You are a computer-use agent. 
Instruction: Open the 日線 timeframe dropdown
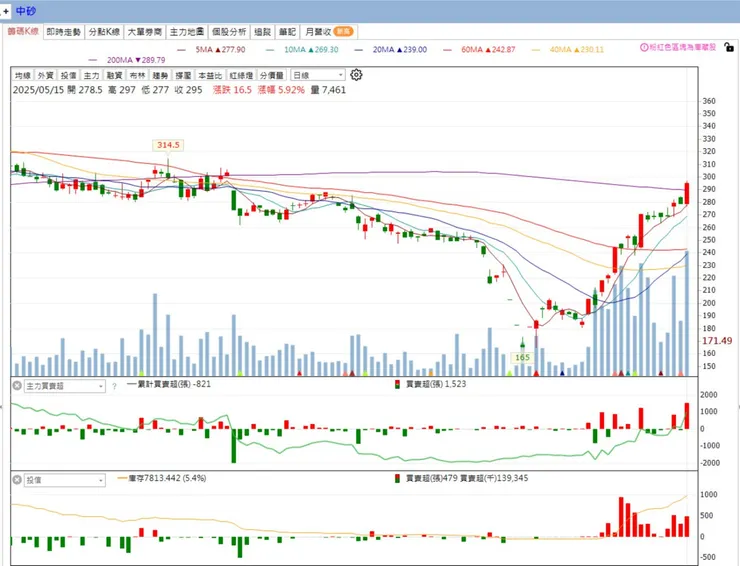click(318, 75)
